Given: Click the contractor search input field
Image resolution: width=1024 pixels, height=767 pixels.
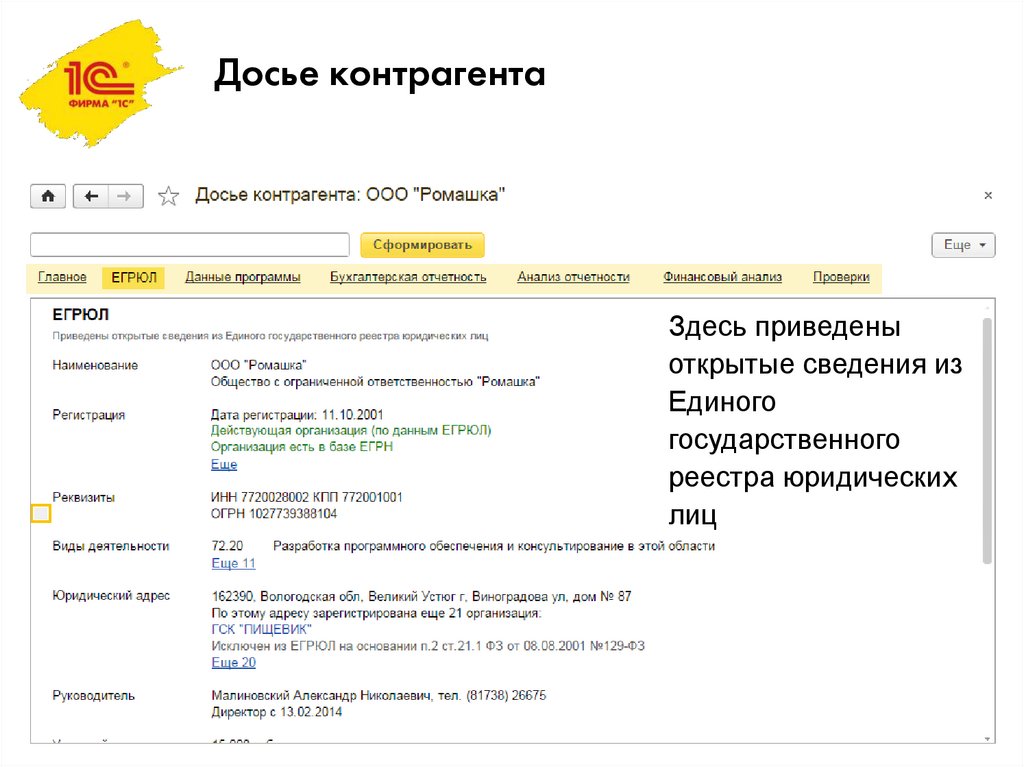Looking at the screenshot, I should (189, 245).
